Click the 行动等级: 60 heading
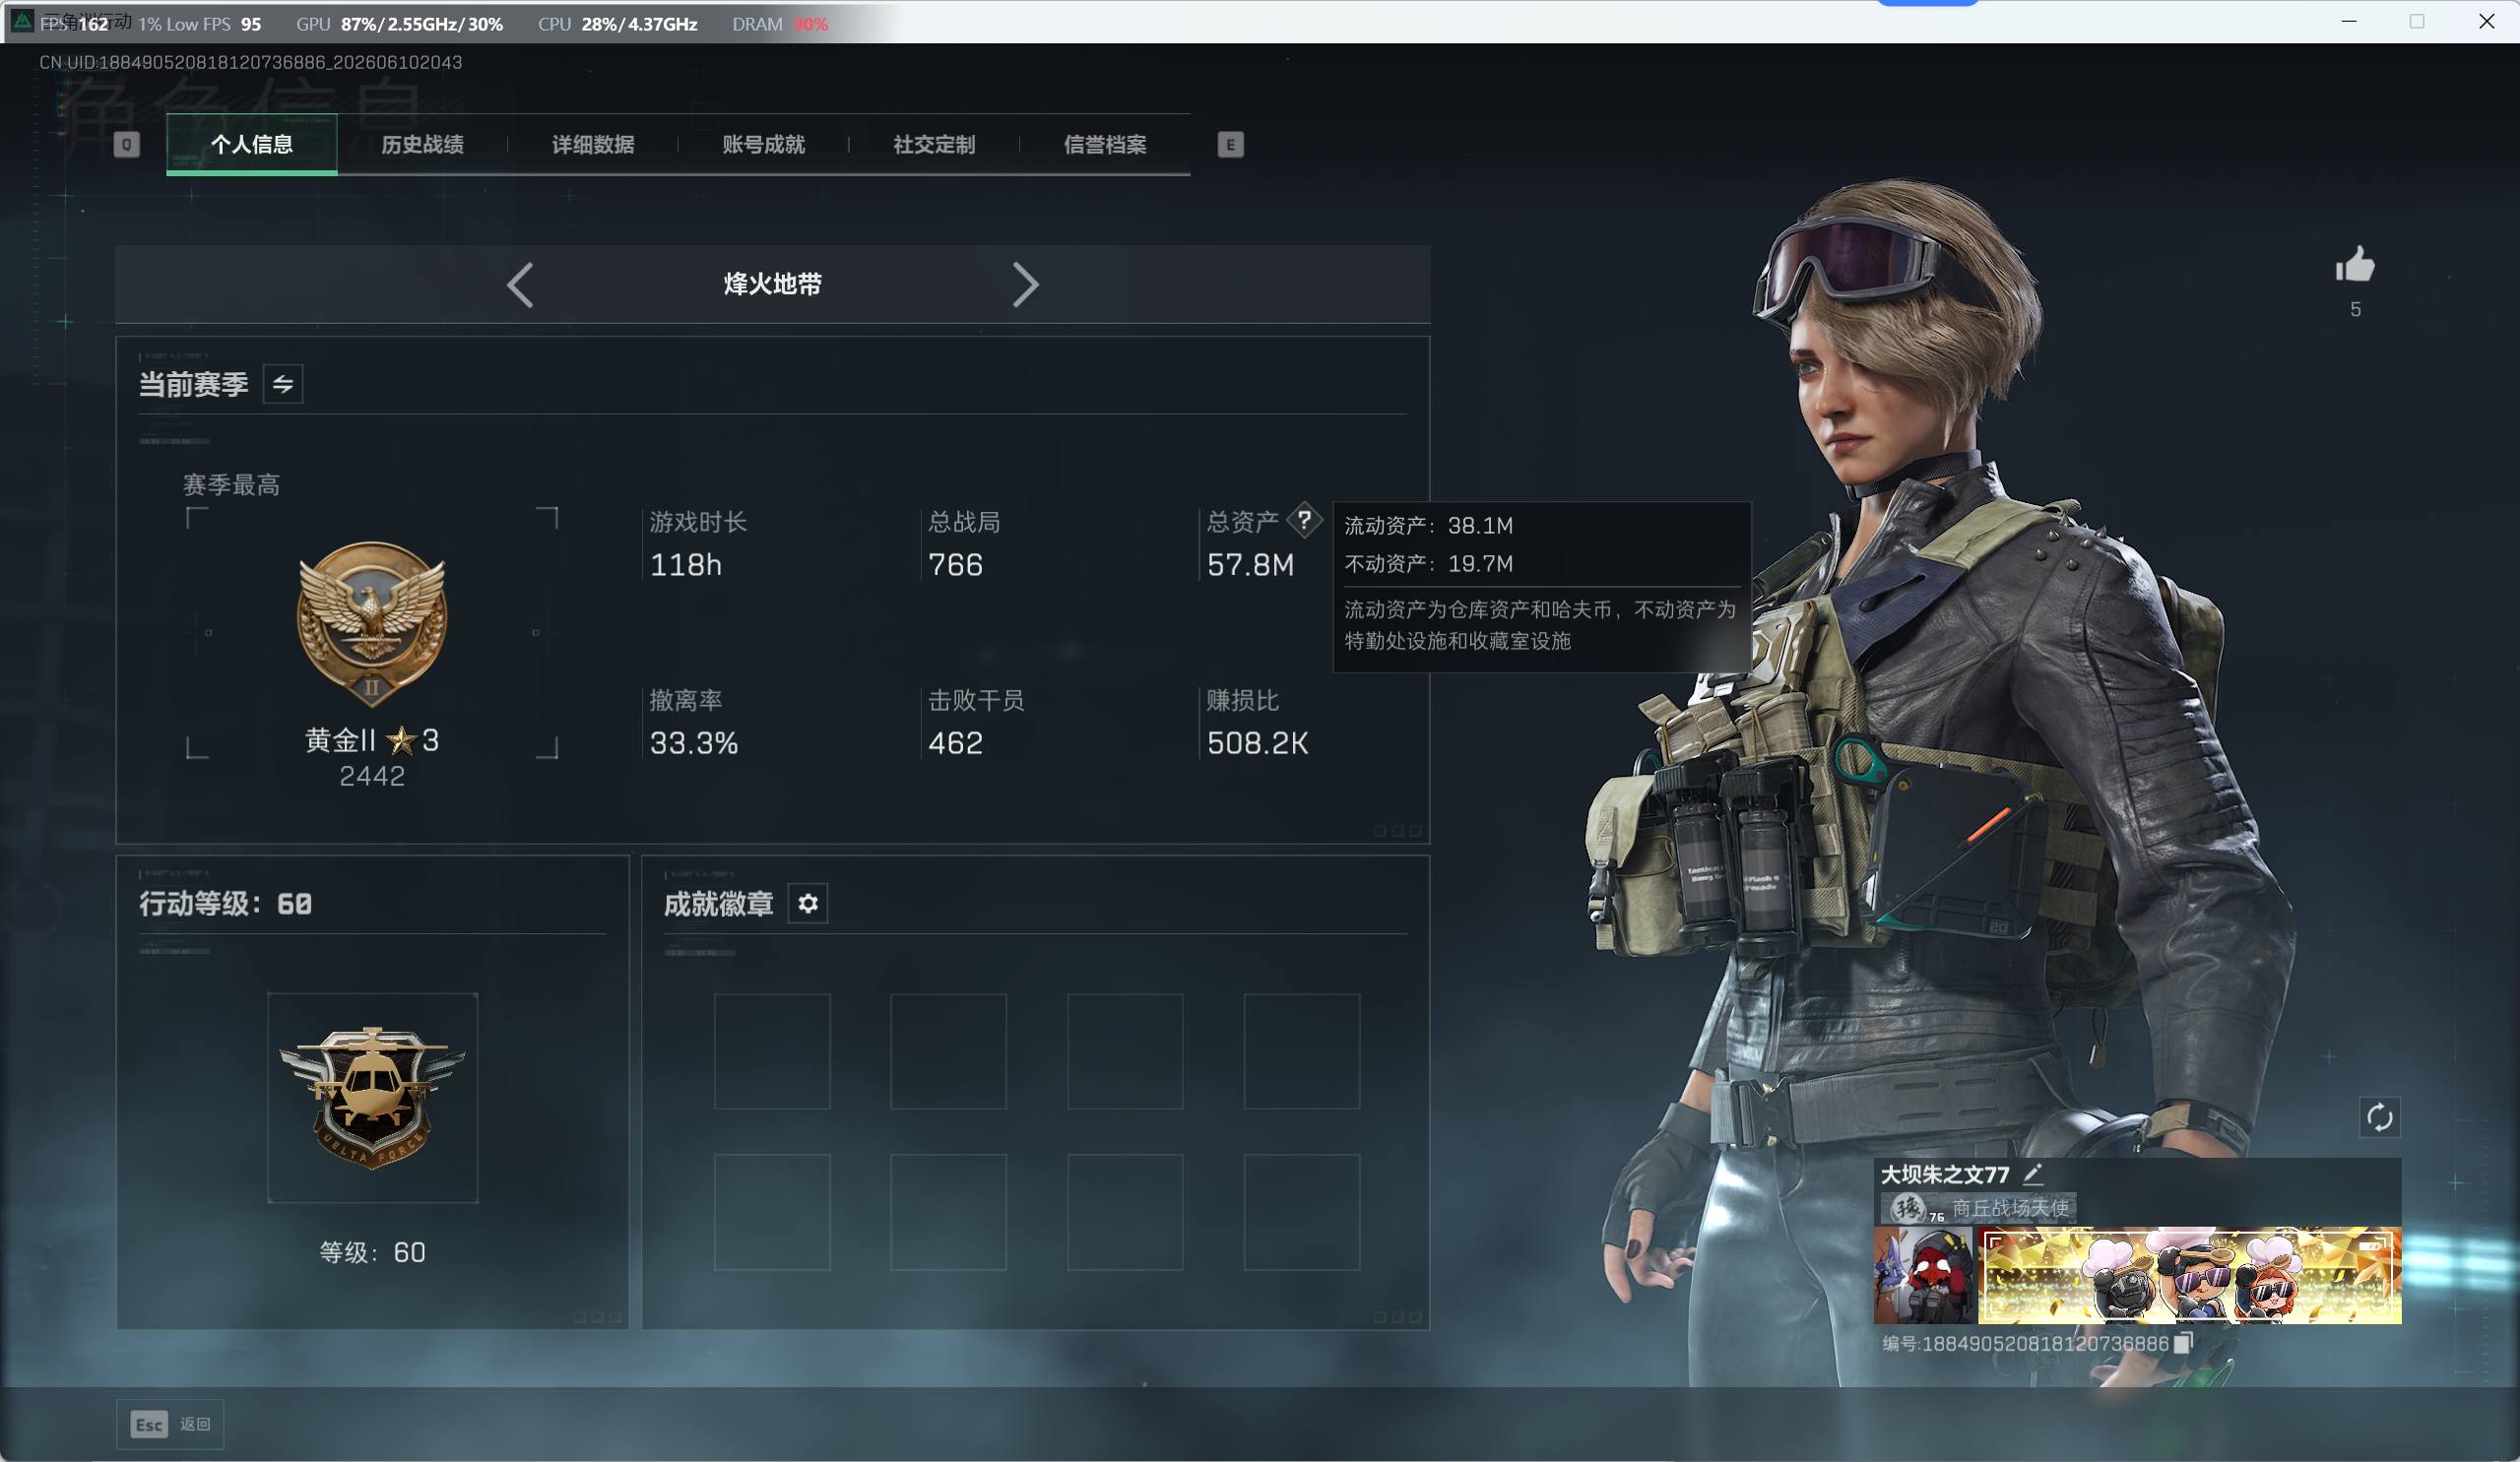 tap(226, 904)
